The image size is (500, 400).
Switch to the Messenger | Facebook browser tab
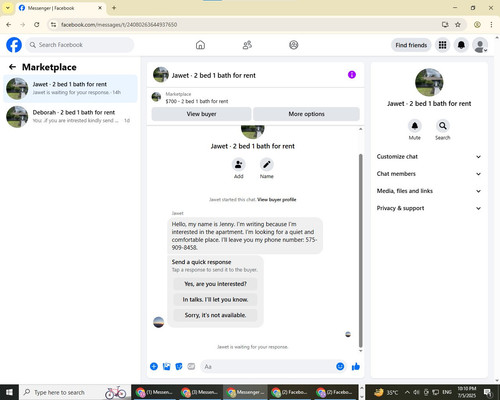61,8
